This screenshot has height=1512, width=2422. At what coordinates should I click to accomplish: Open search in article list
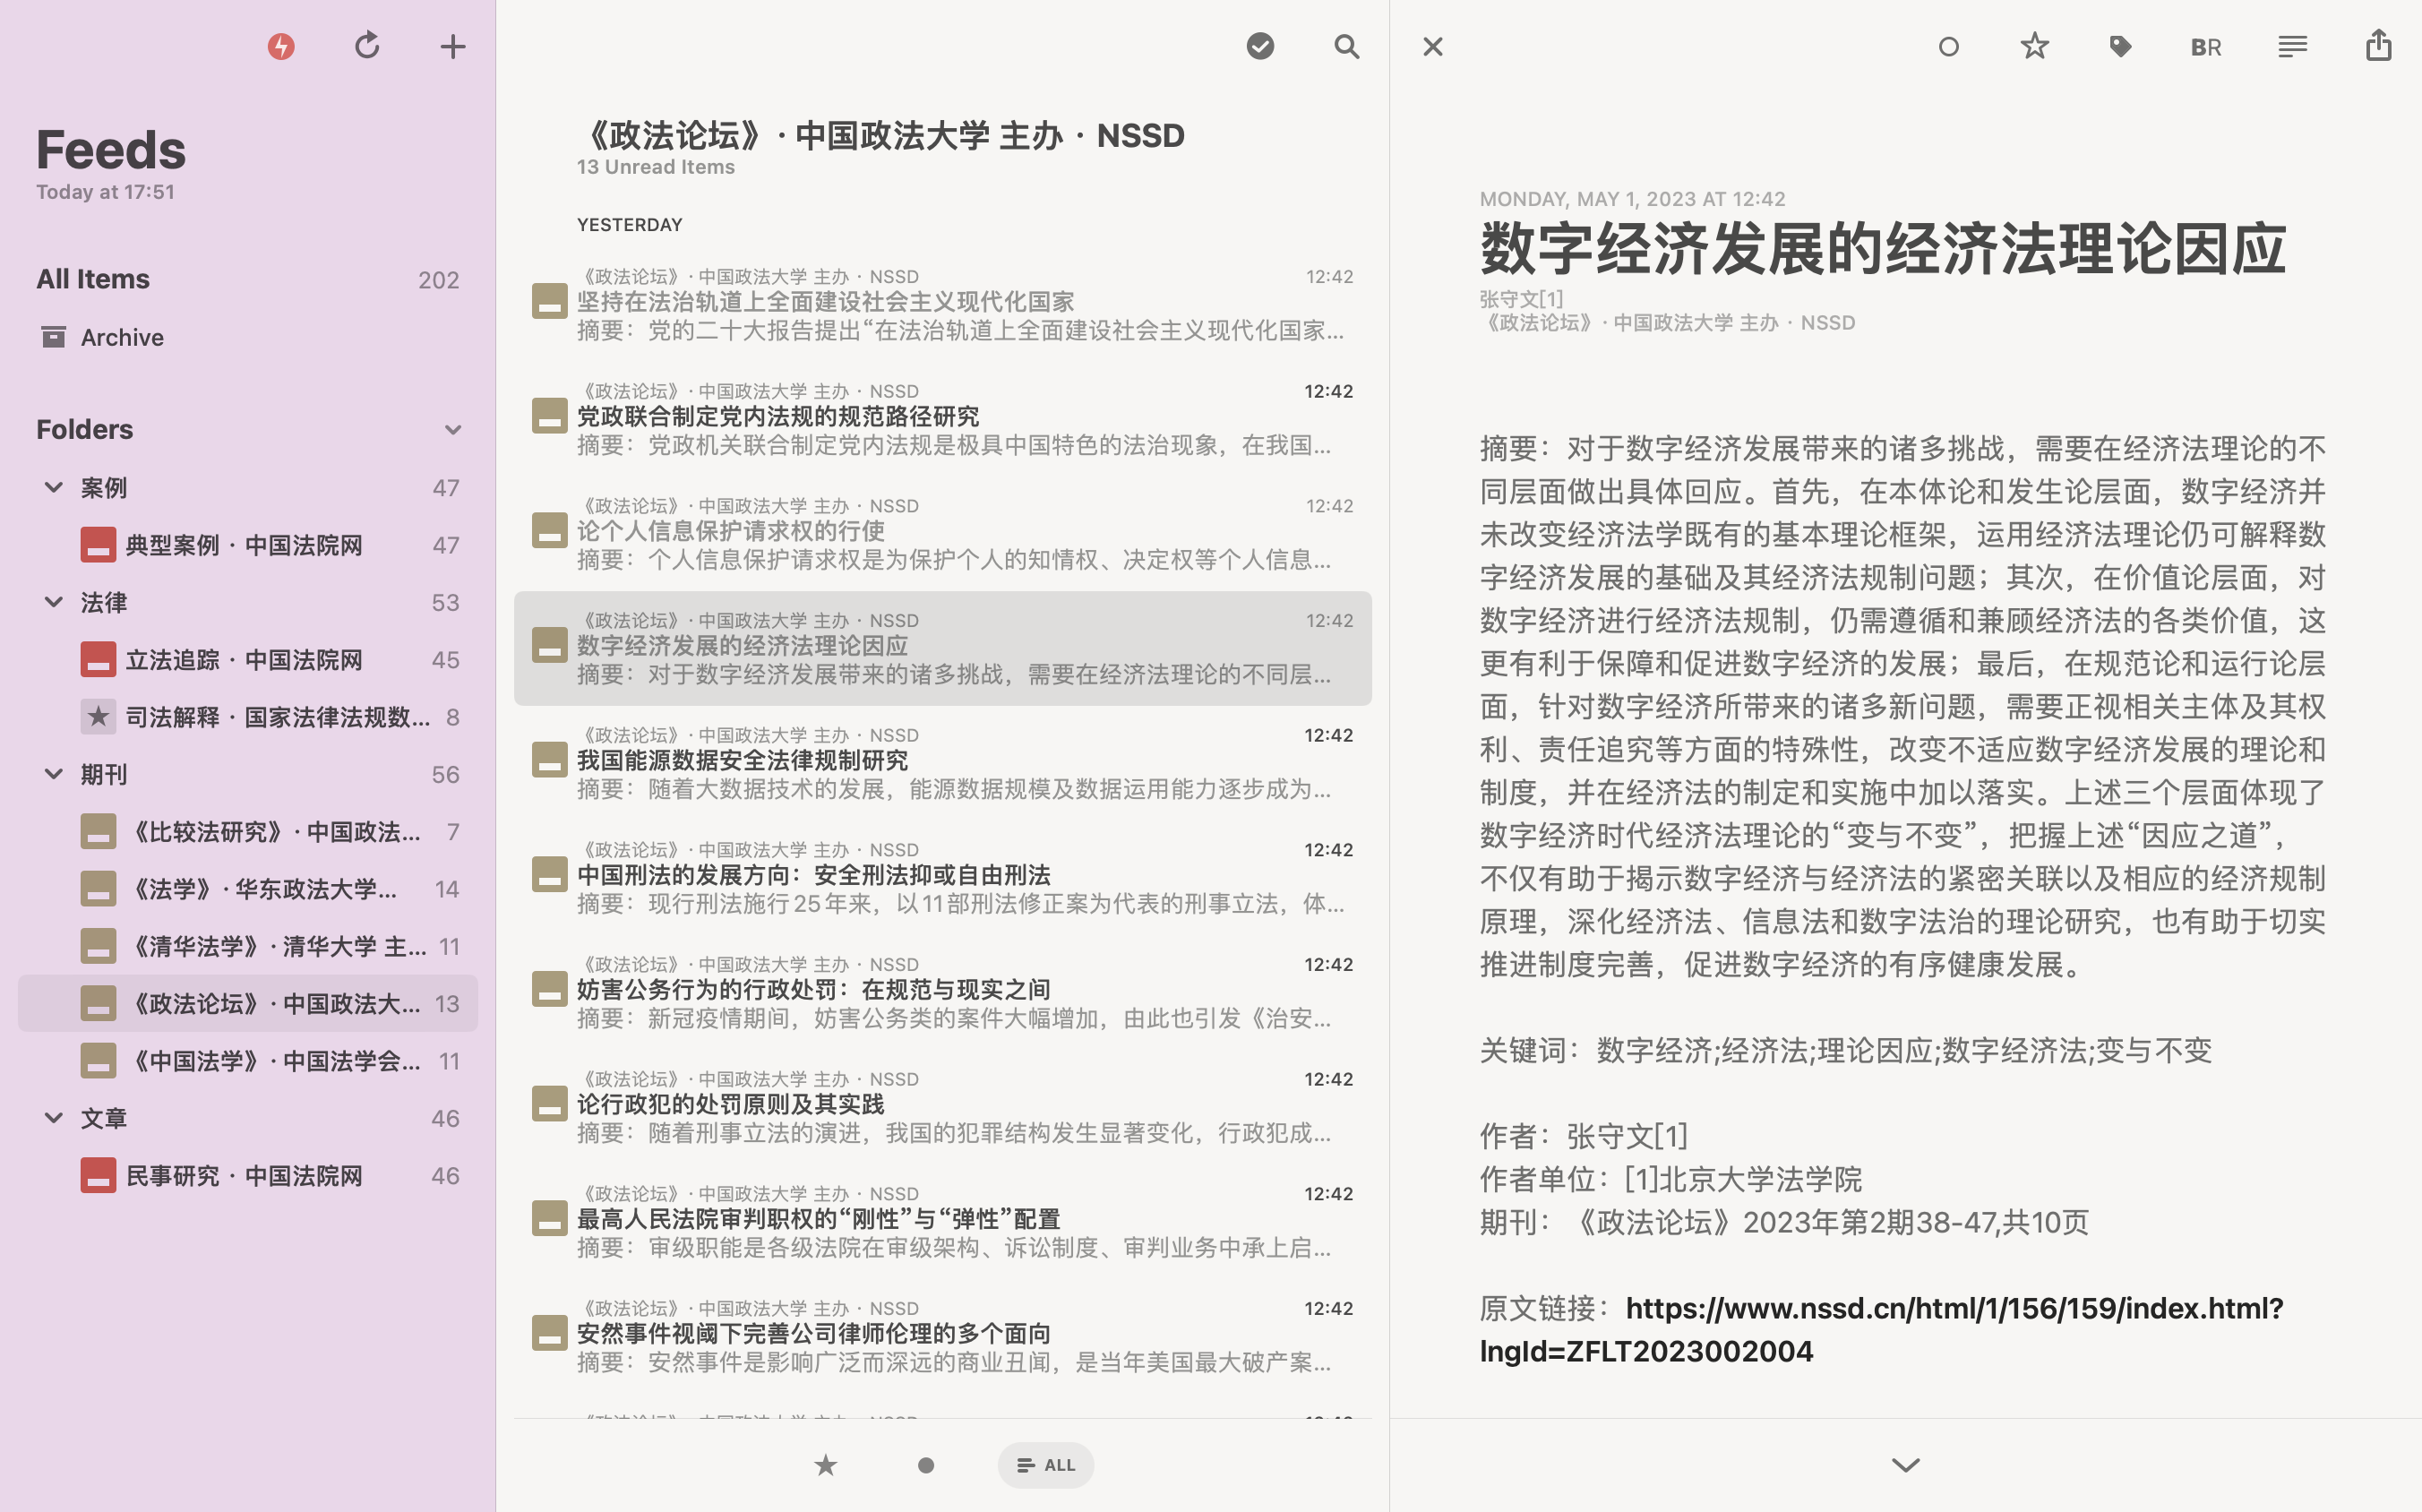click(1346, 46)
